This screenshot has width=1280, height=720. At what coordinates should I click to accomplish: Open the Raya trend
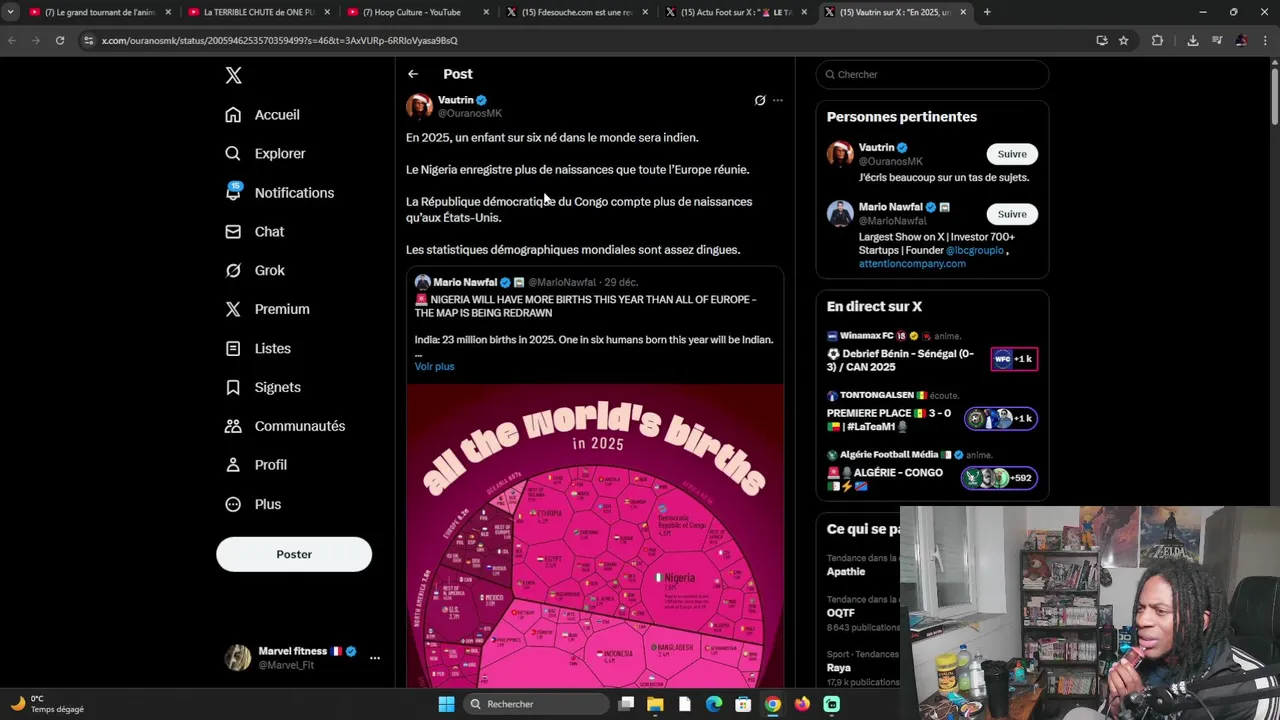(839, 668)
